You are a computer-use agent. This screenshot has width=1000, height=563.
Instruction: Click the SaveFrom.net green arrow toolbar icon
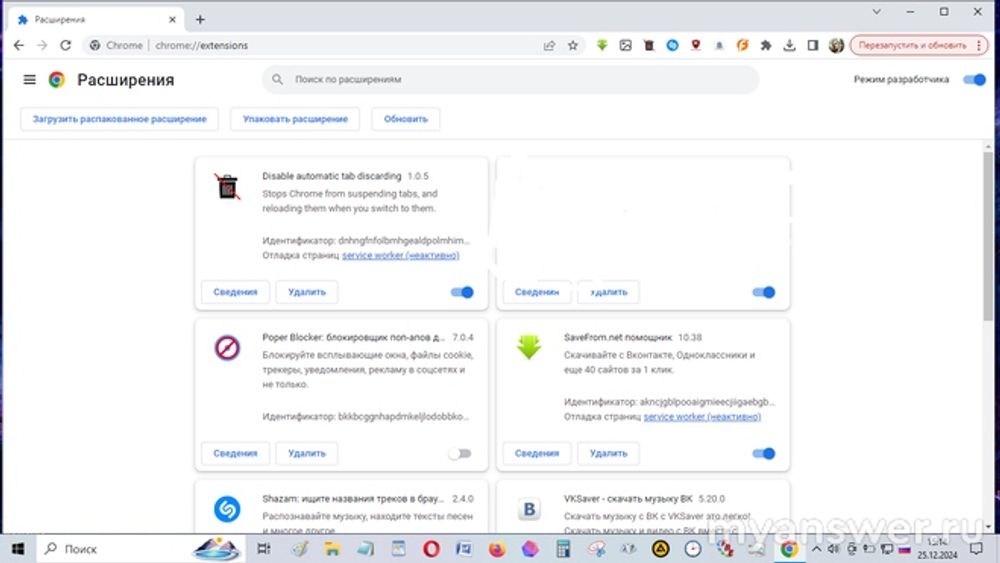coord(602,45)
